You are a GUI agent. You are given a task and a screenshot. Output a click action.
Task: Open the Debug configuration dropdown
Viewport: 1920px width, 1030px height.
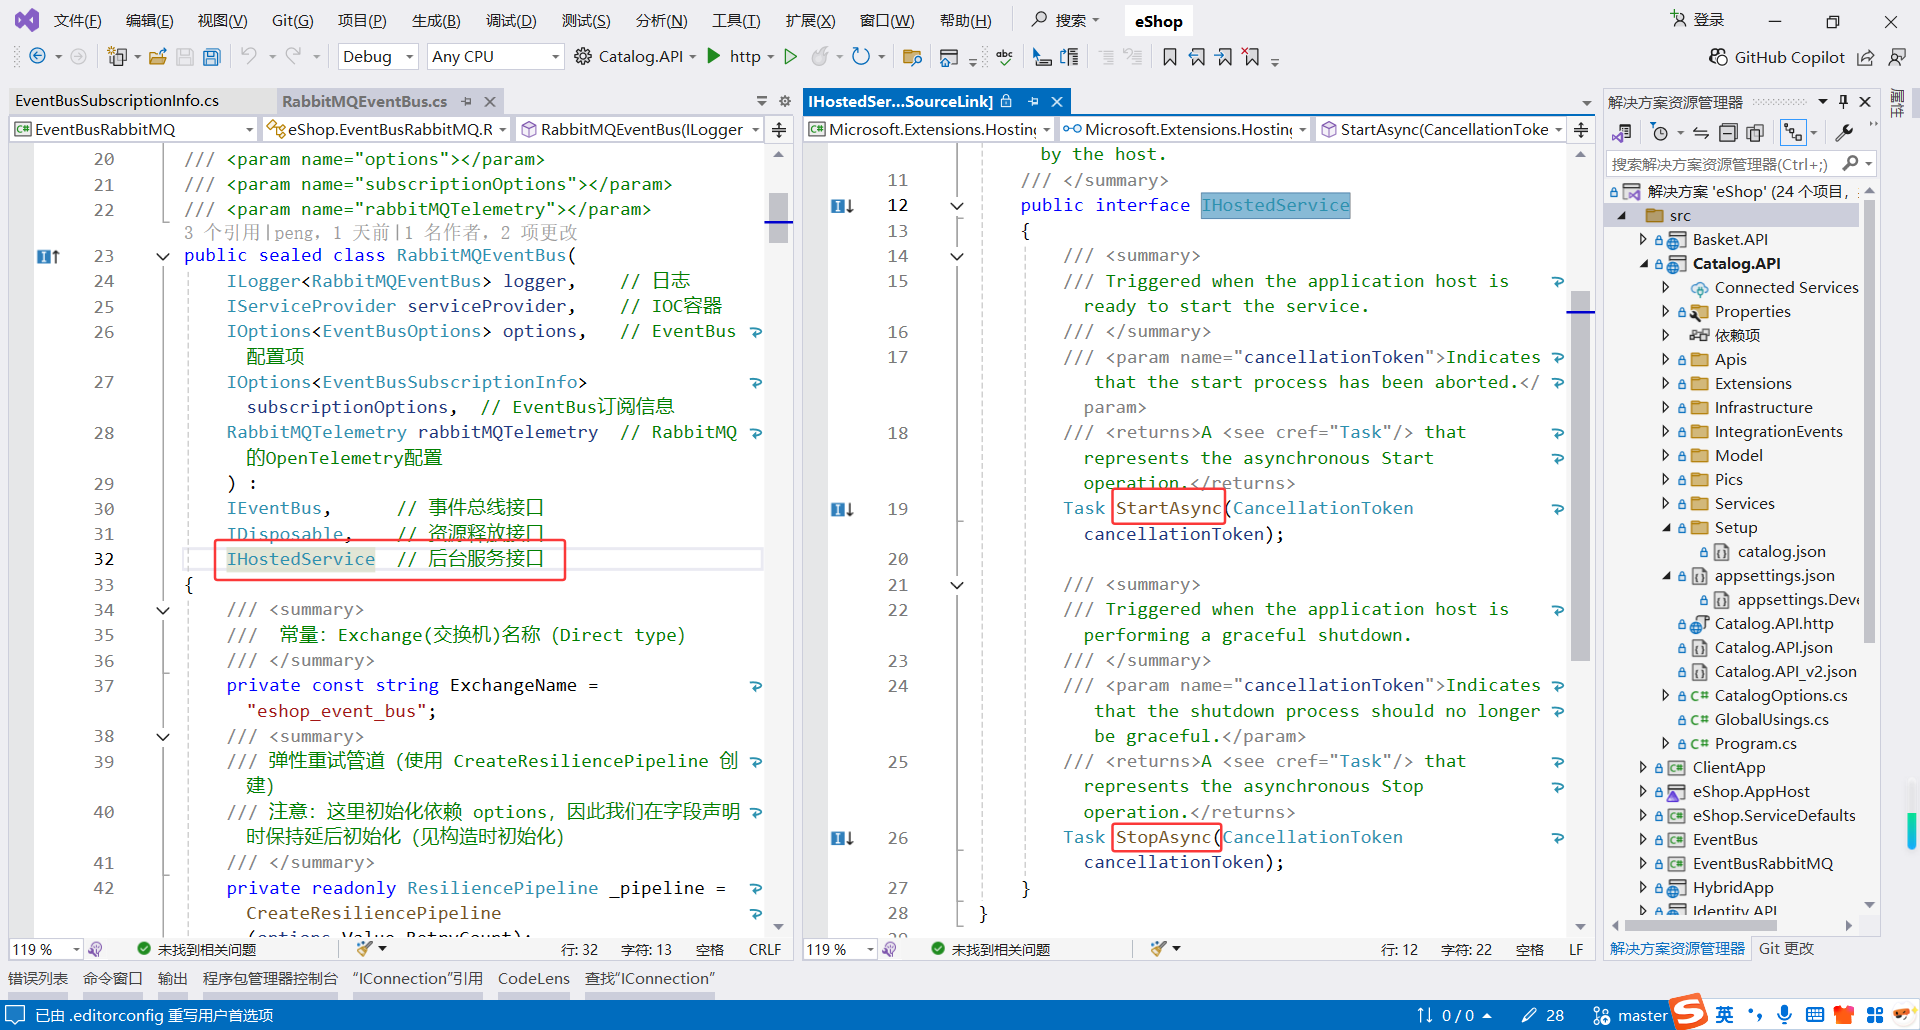(x=378, y=57)
